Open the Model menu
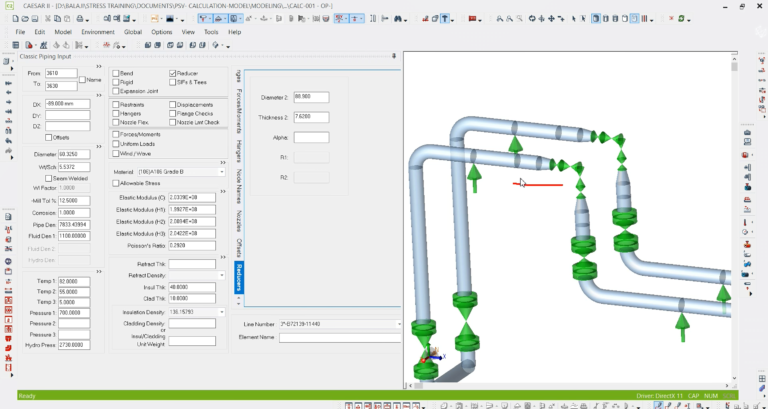 point(63,32)
